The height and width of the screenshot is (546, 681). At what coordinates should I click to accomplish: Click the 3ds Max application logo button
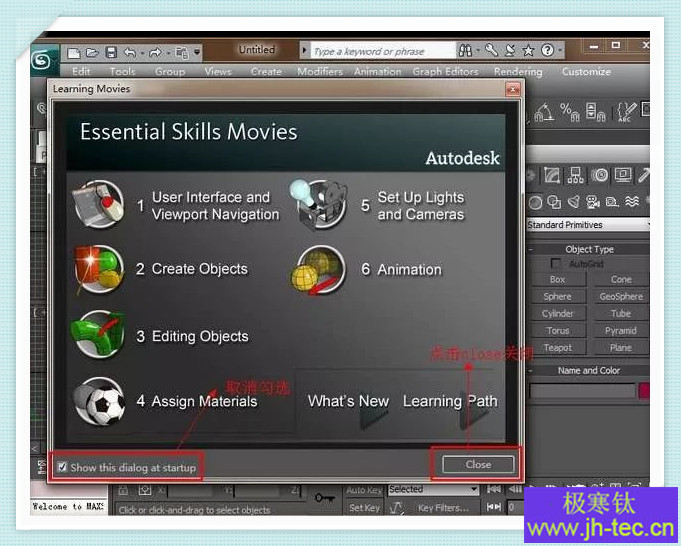click(43, 60)
